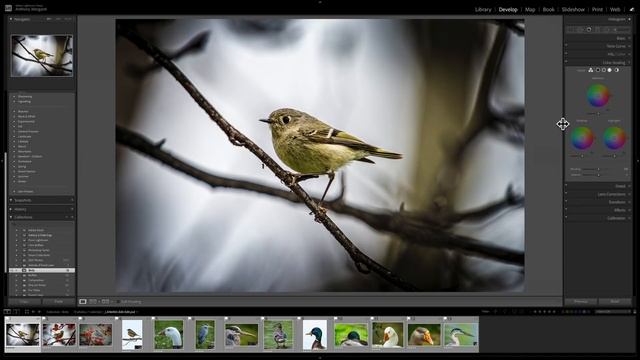Switch Color Grading to Global wheel icon
Image resolution: width=640 pixels, height=360 pixels.
pyautogui.click(x=616, y=70)
